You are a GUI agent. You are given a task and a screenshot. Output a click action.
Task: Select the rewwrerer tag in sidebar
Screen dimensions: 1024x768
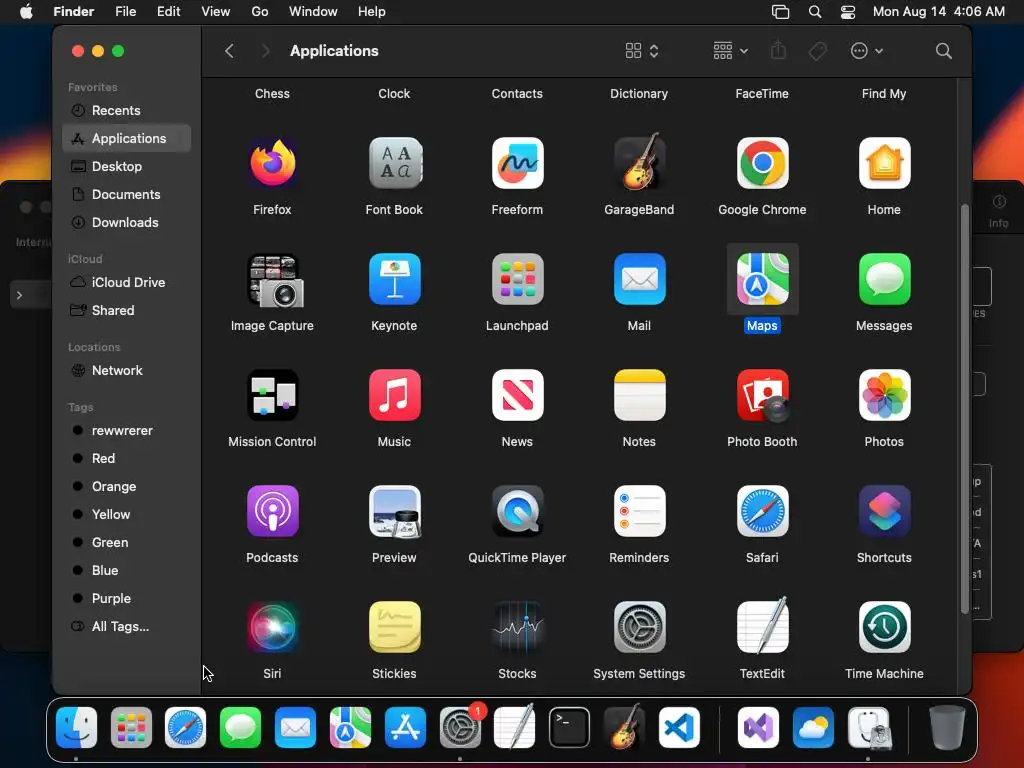point(127,430)
